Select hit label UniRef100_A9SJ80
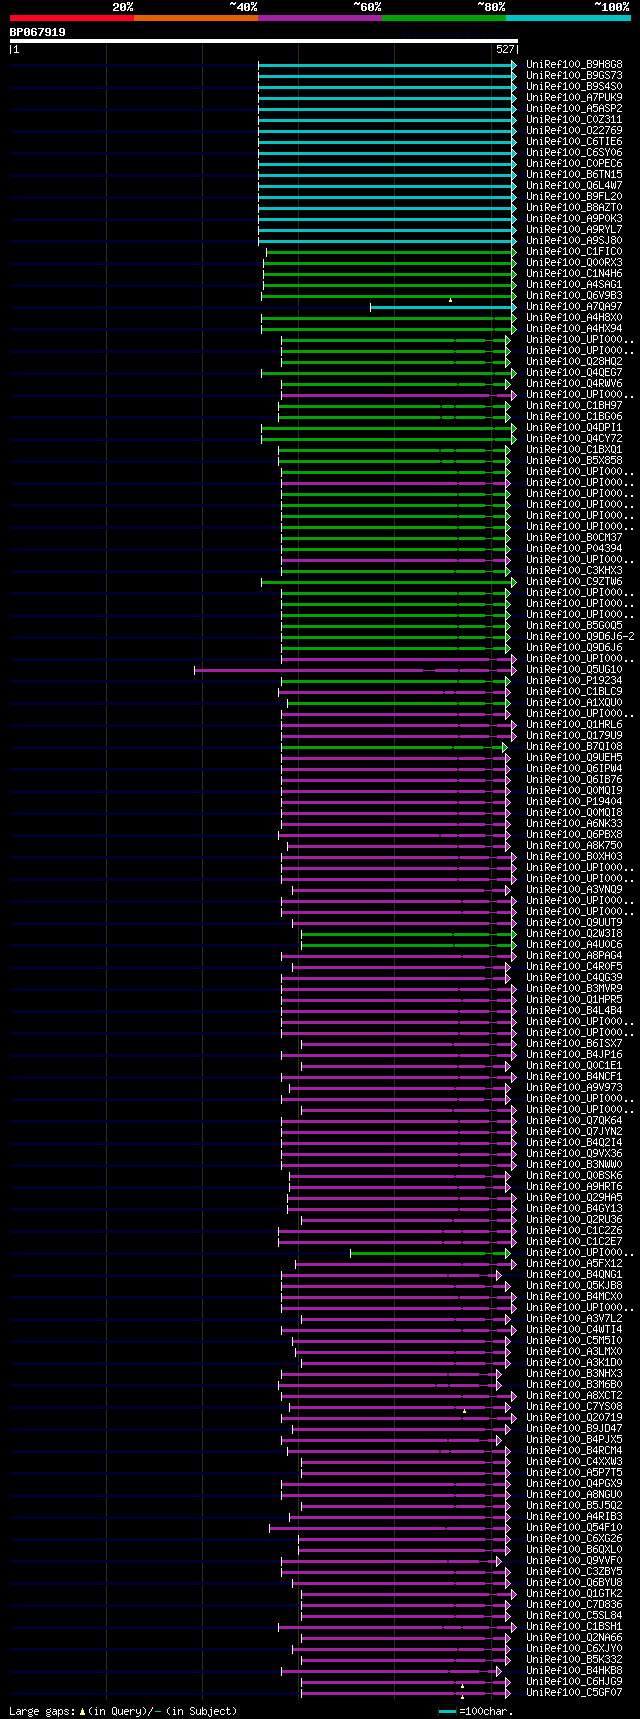 click(x=574, y=240)
